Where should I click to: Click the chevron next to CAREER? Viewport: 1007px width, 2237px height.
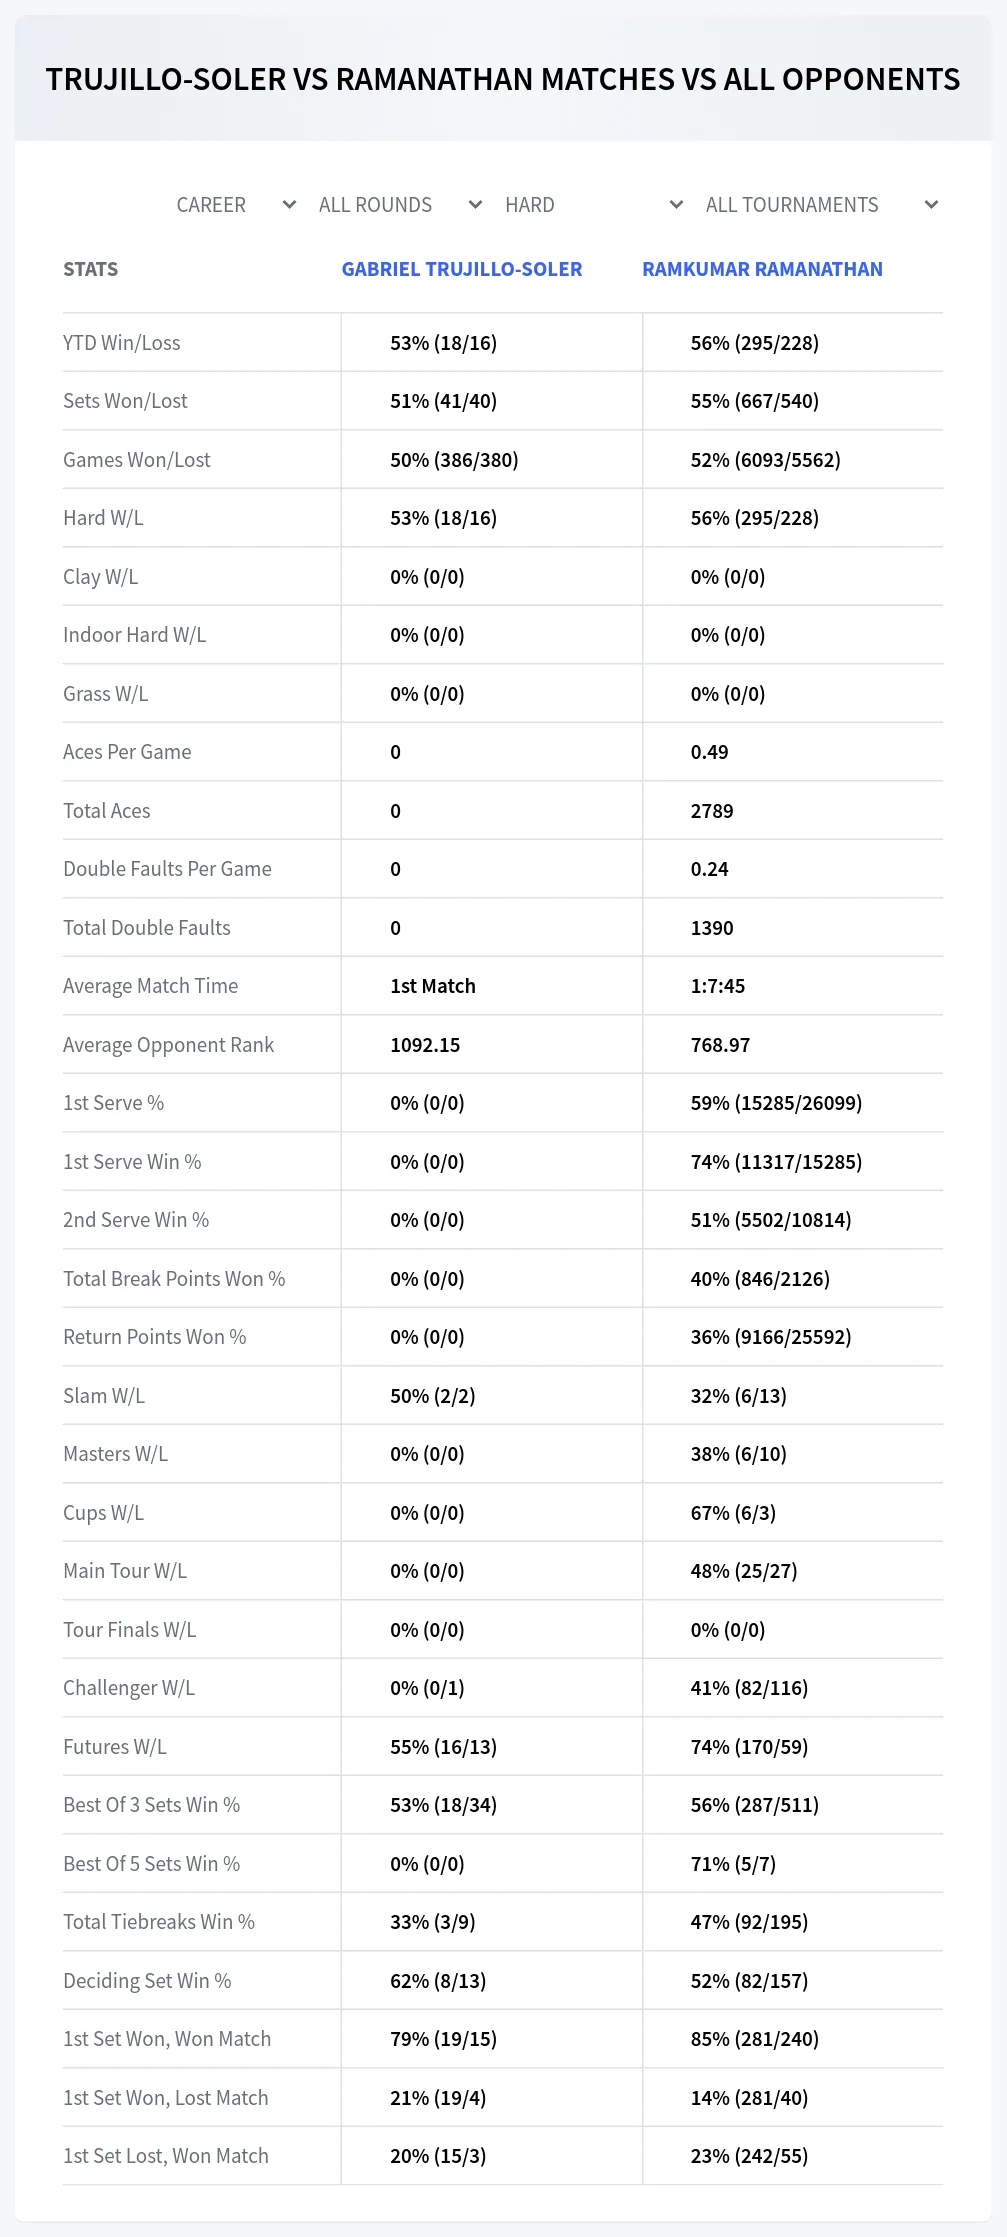289,205
